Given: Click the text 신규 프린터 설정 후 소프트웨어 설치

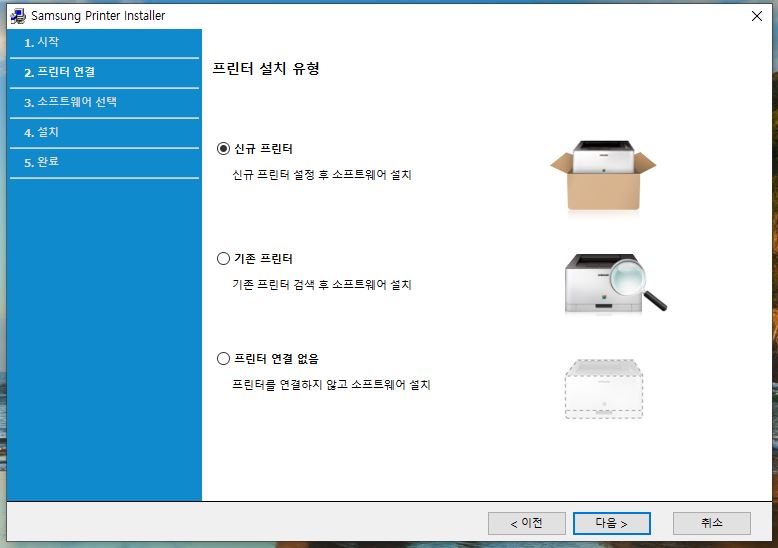Looking at the screenshot, I should (x=322, y=175).
